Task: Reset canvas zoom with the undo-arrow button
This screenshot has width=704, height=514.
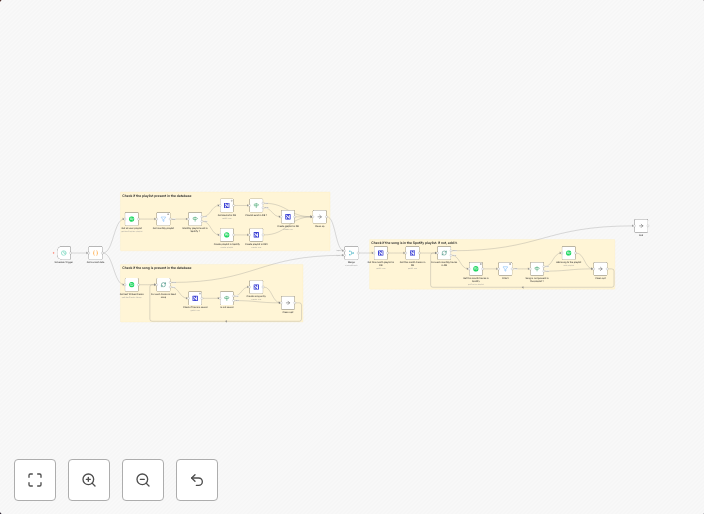Action: pyautogui.click(x=197, y=480)
